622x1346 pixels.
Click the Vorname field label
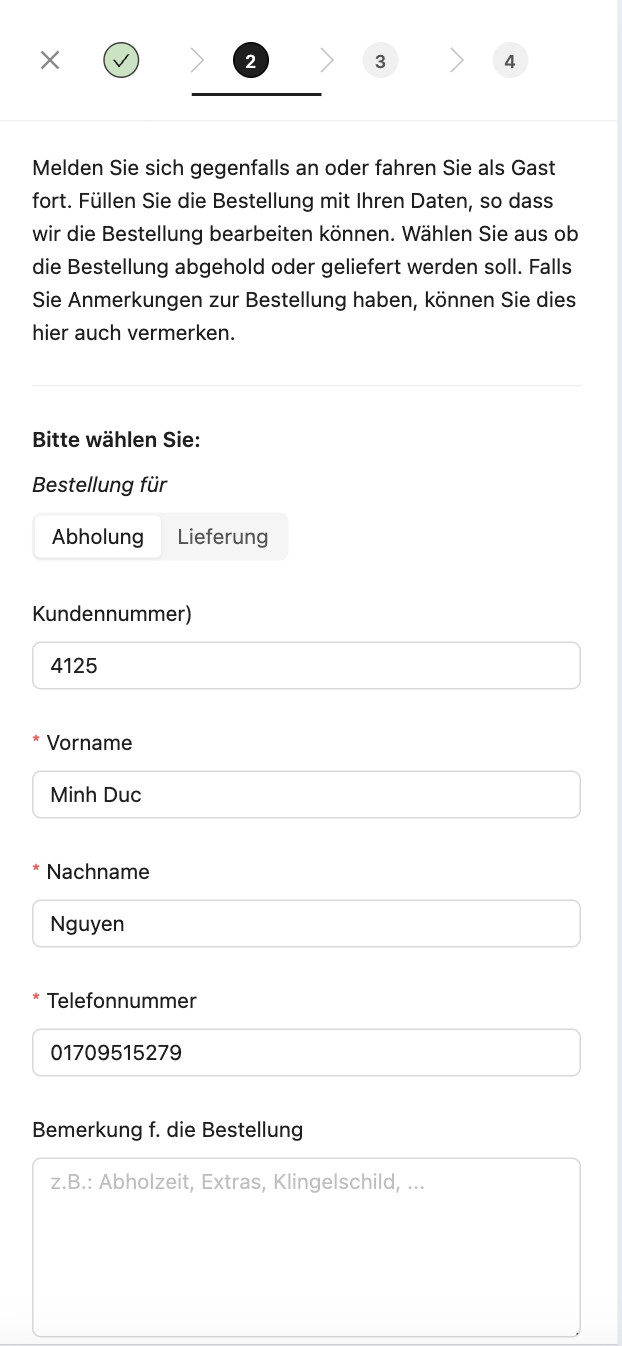[x=89, y=743]
